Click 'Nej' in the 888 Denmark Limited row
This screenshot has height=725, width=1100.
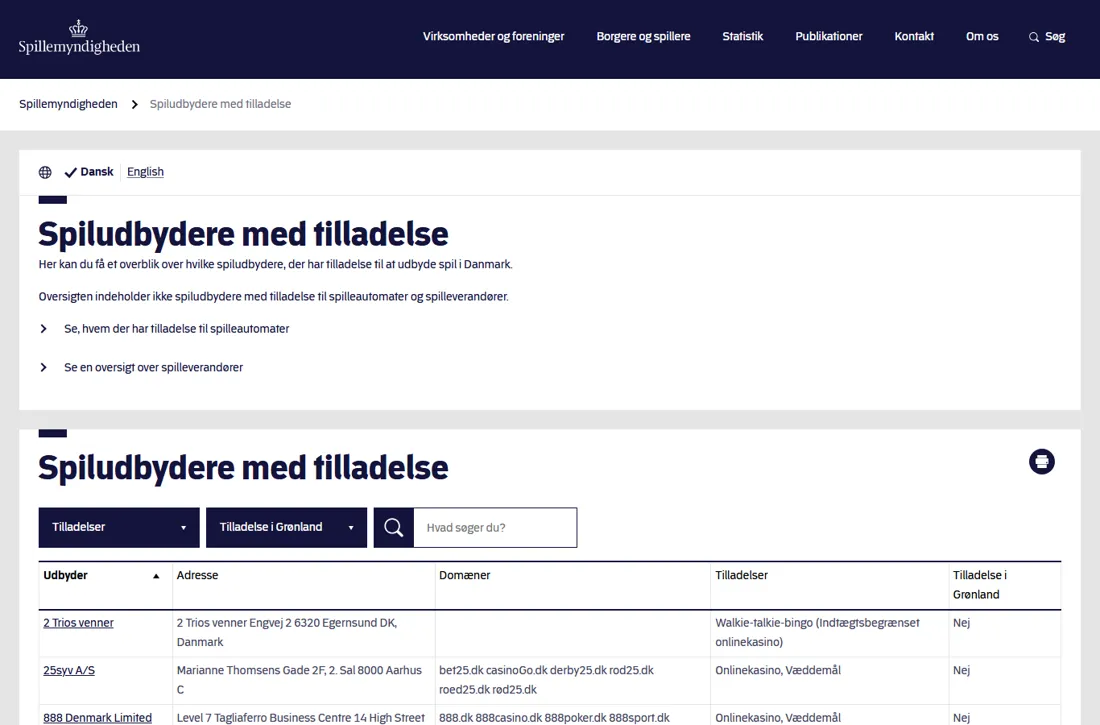(x=962, y=717)
